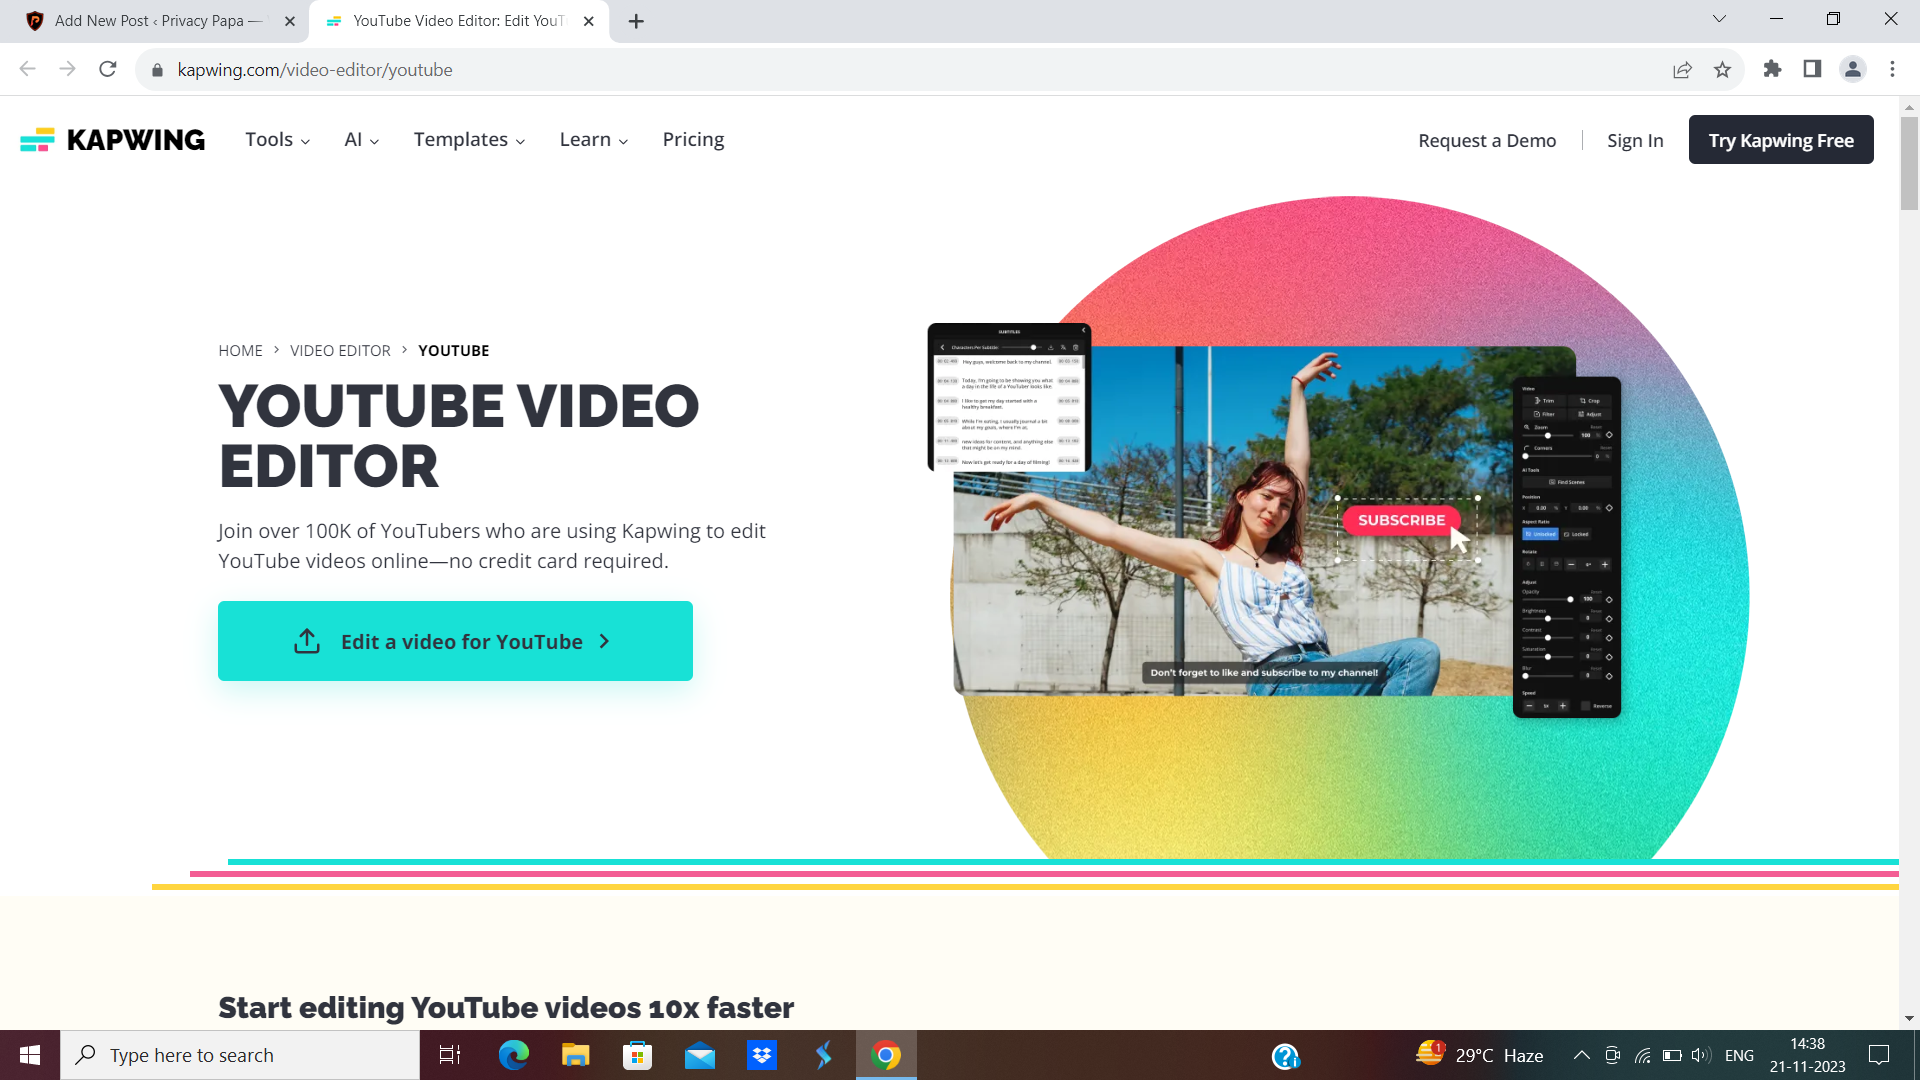This screenshot has width=1920, height=1080.
Task: Open the Windows Start menu
Action: tap(30, 1055)
